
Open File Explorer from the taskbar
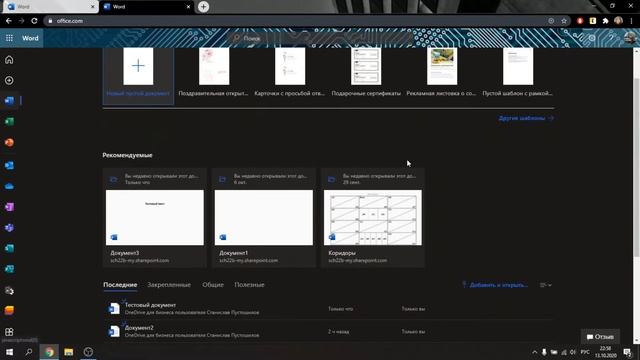point(69,352)
